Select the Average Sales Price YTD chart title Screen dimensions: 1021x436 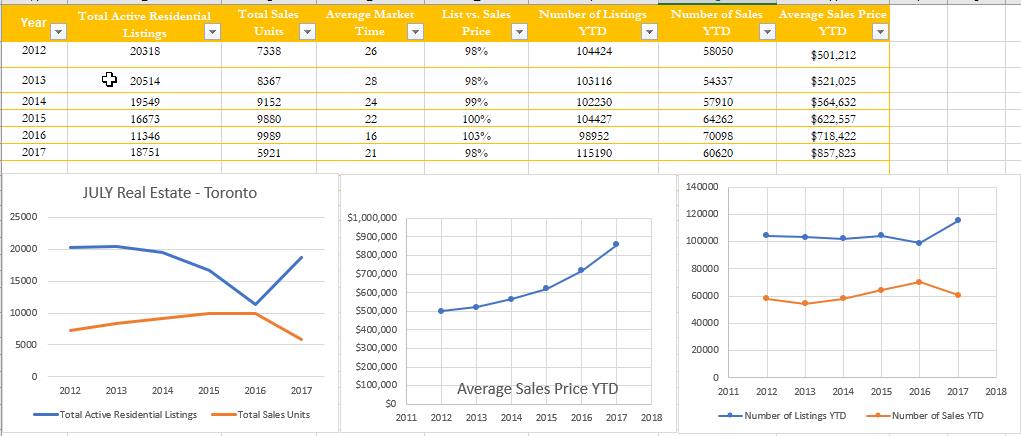coord(537,389)
